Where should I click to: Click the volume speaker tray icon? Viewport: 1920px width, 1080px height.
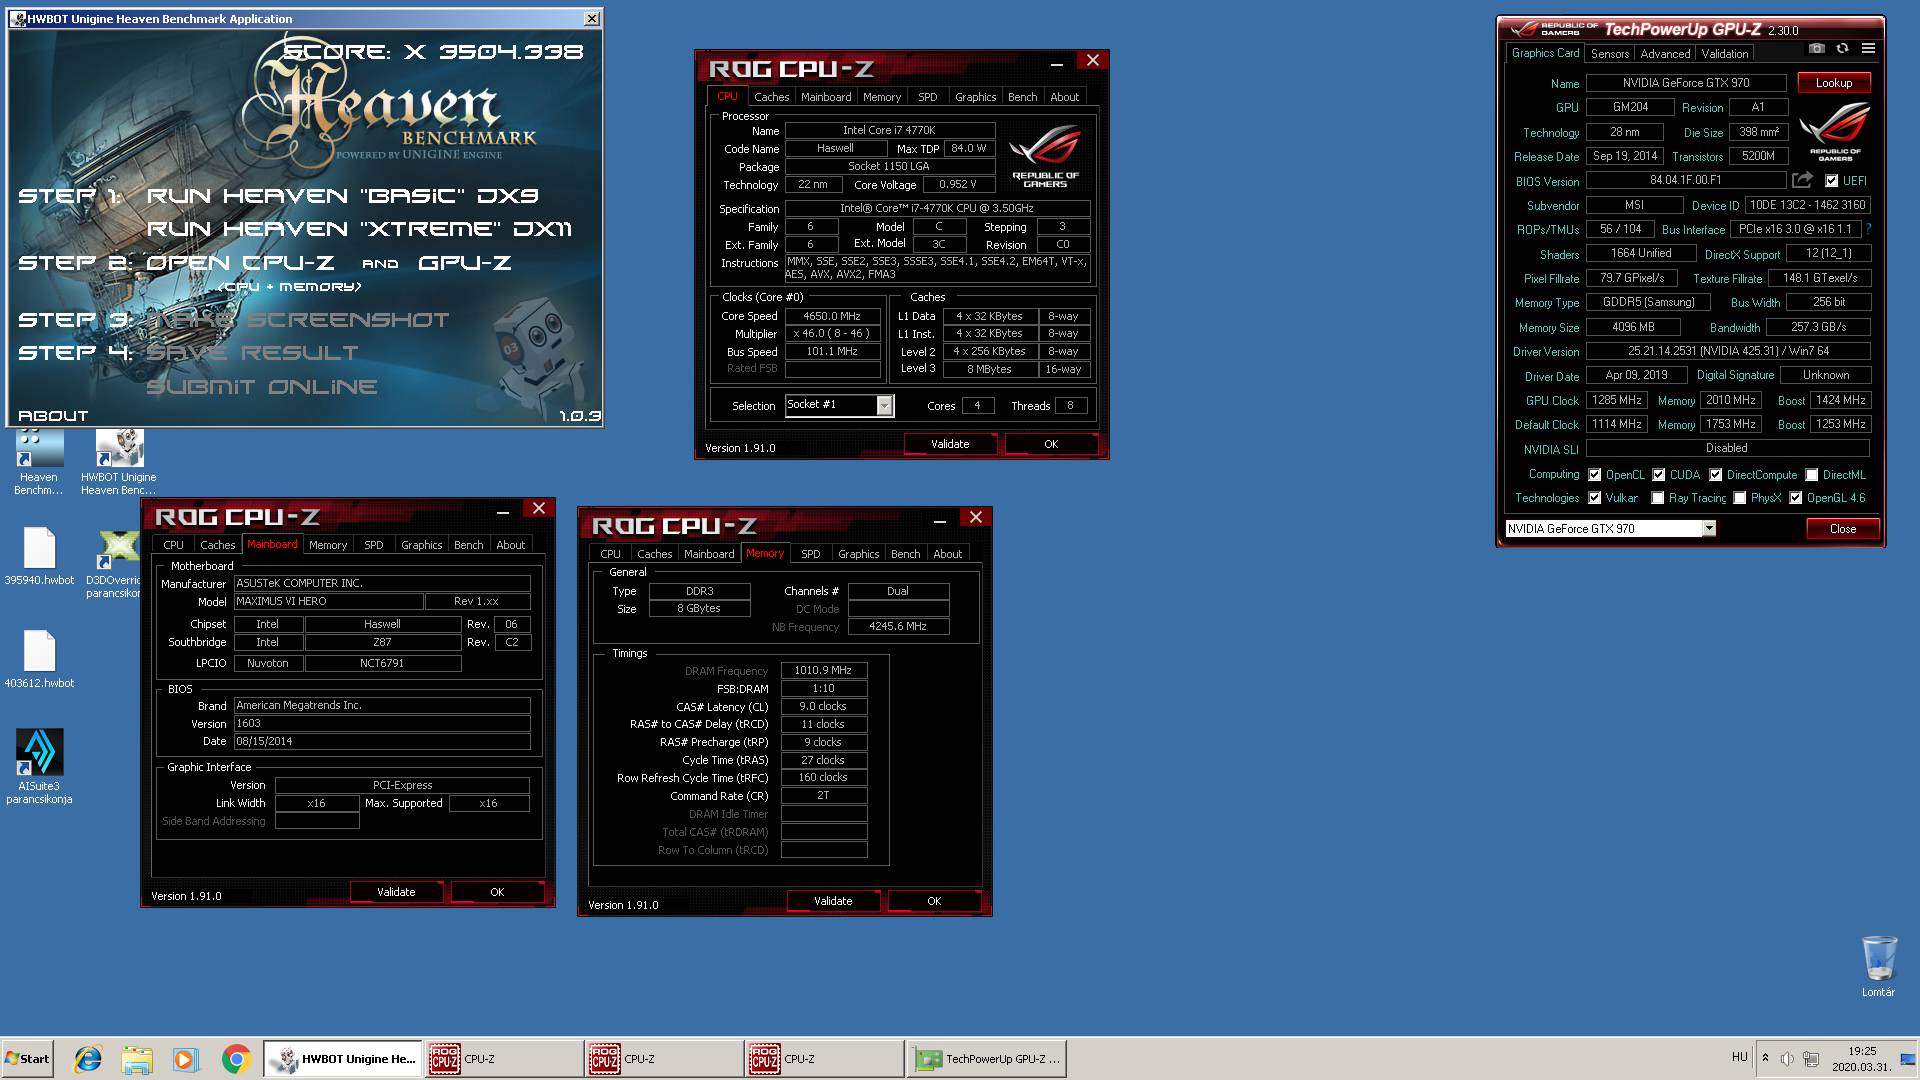pos(1786,1058)
